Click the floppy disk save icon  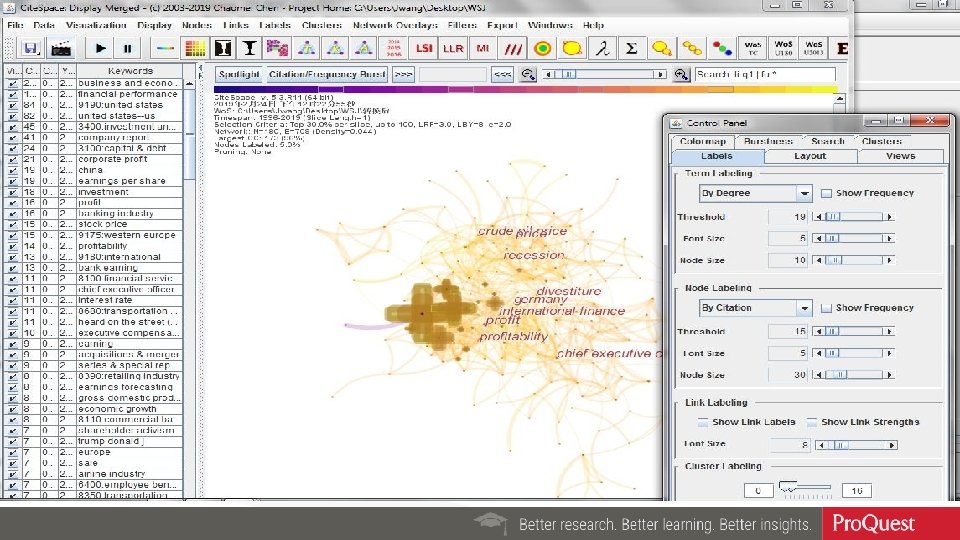(31, 48)
